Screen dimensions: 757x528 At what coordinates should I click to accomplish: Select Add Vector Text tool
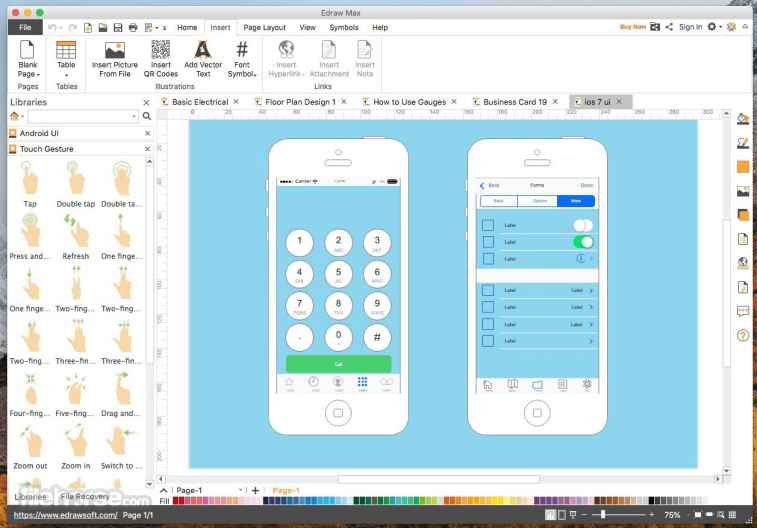[x=203, y=48]
